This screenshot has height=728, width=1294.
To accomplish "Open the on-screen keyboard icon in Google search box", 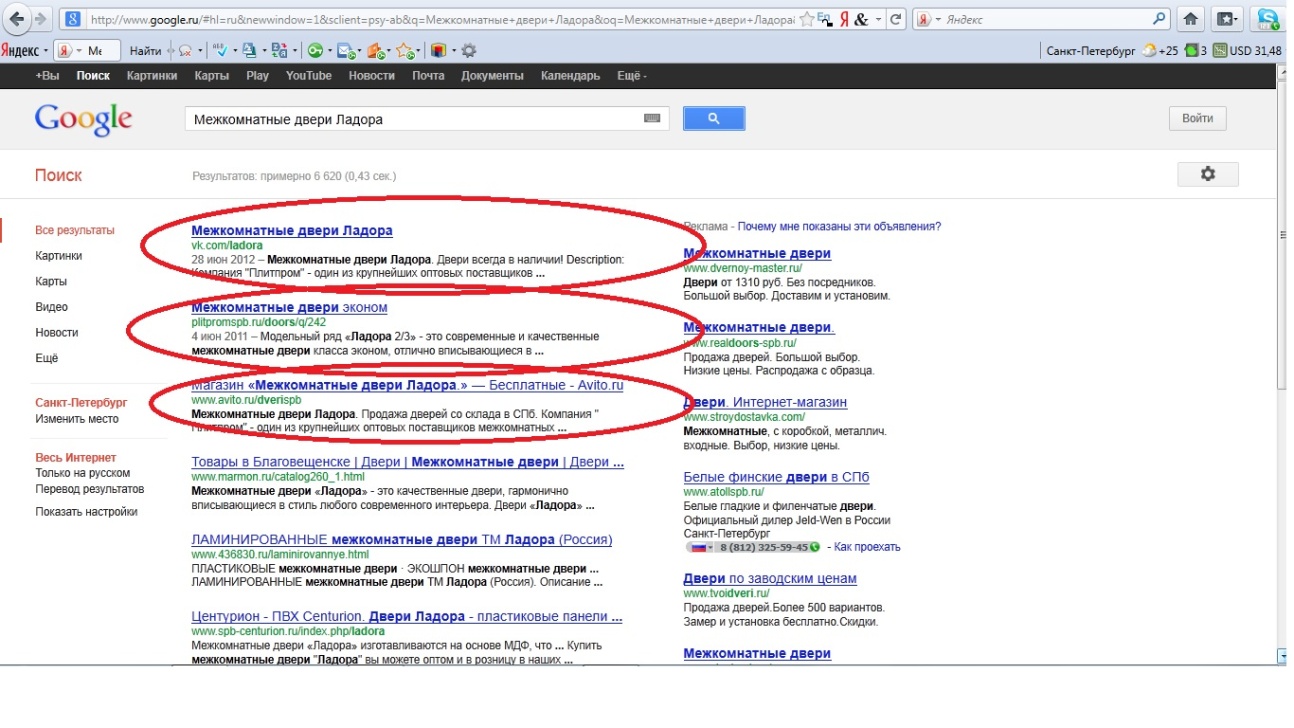I will [x=652, y=119].
